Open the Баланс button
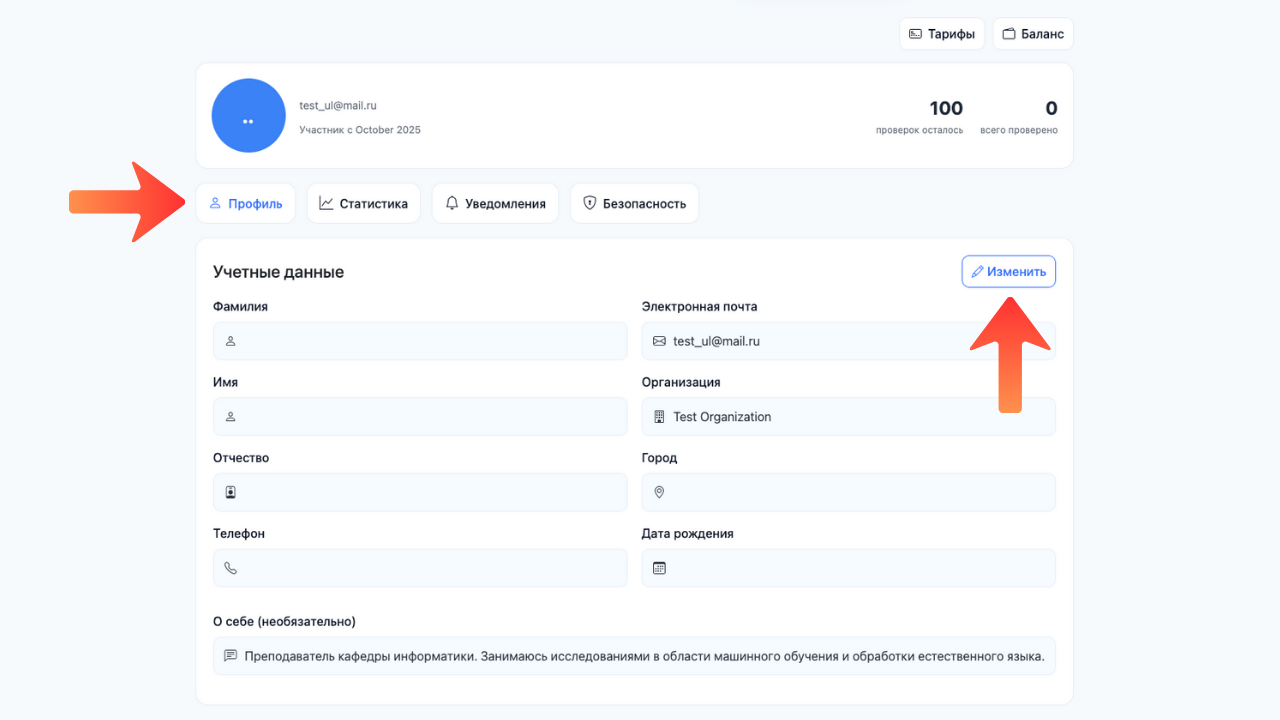This screenshot has width=1280, height=720. click(x=1033, y=34)
